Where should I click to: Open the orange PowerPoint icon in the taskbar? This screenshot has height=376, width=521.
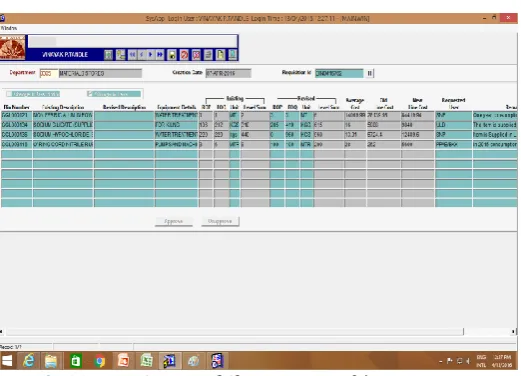(x=123, y=361)
